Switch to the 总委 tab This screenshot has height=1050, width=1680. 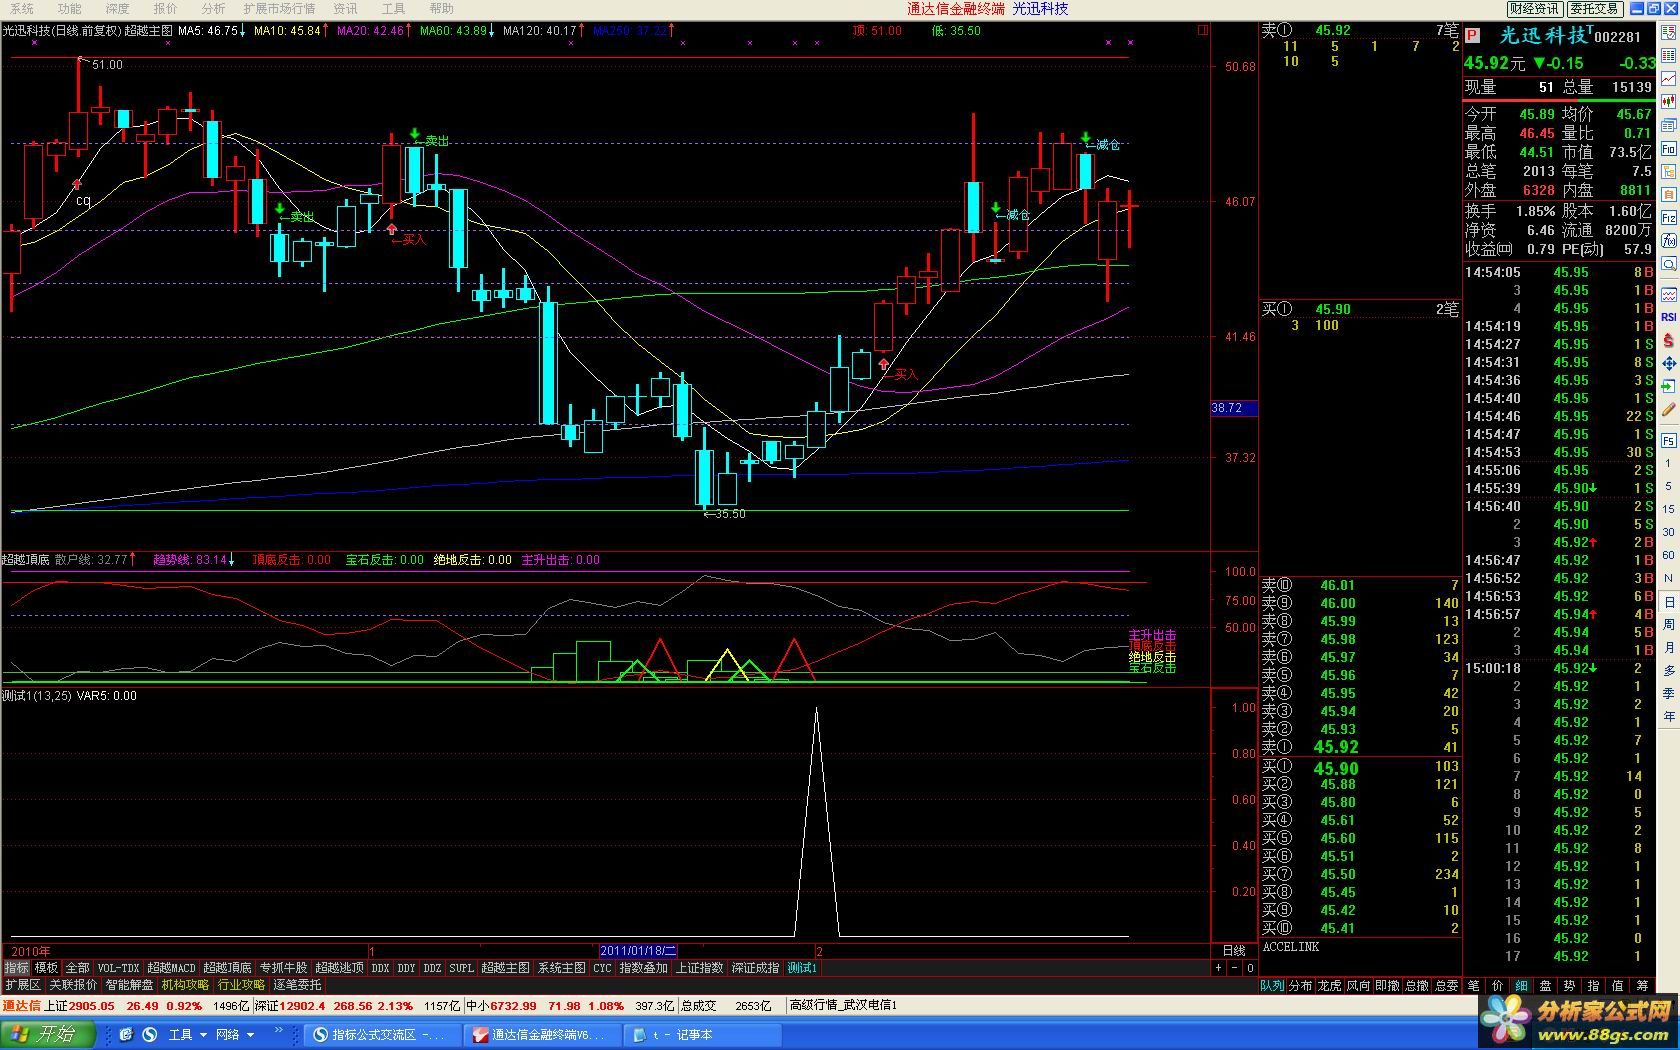tap(1446, 985)
